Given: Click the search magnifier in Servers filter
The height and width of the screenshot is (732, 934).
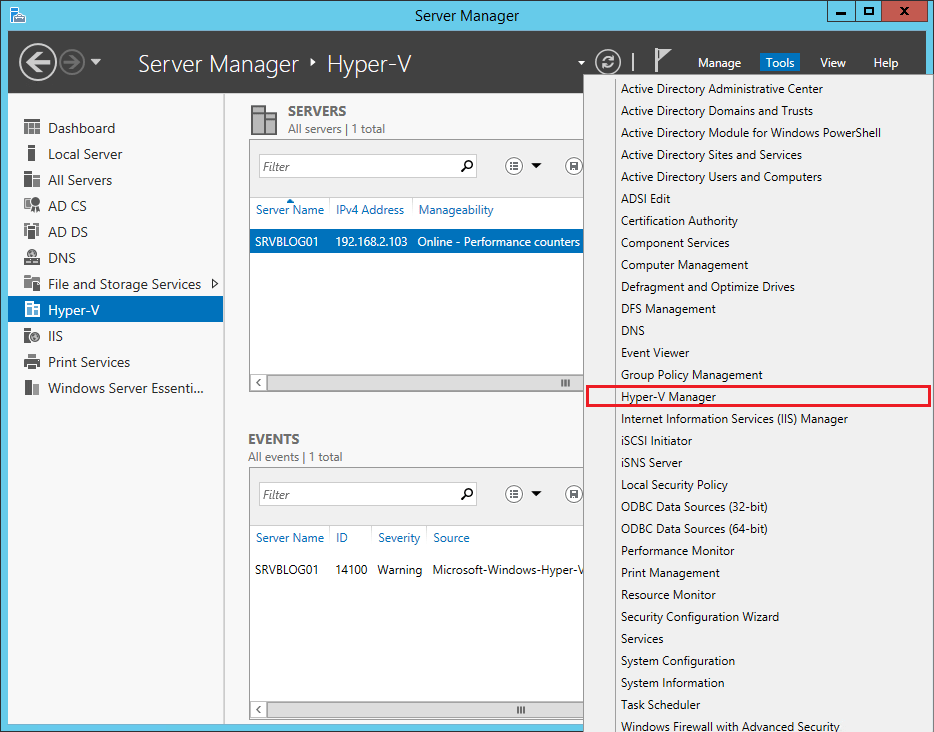Looking at the screenshot, I should click(467, 166).
